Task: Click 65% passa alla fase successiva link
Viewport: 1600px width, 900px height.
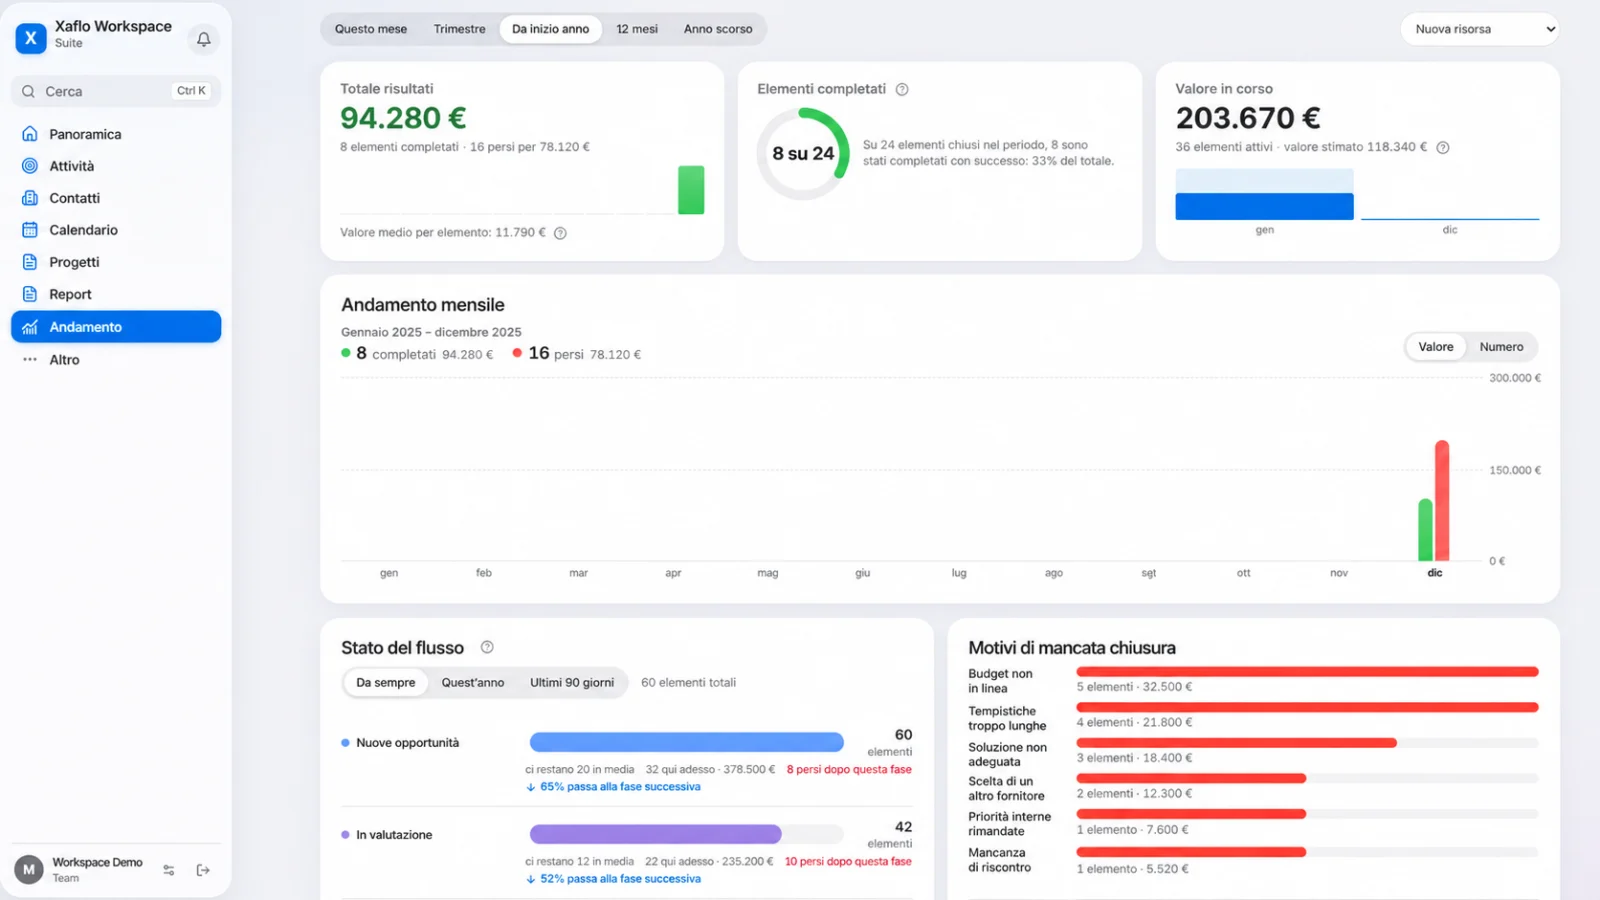Action: point(613,787)
